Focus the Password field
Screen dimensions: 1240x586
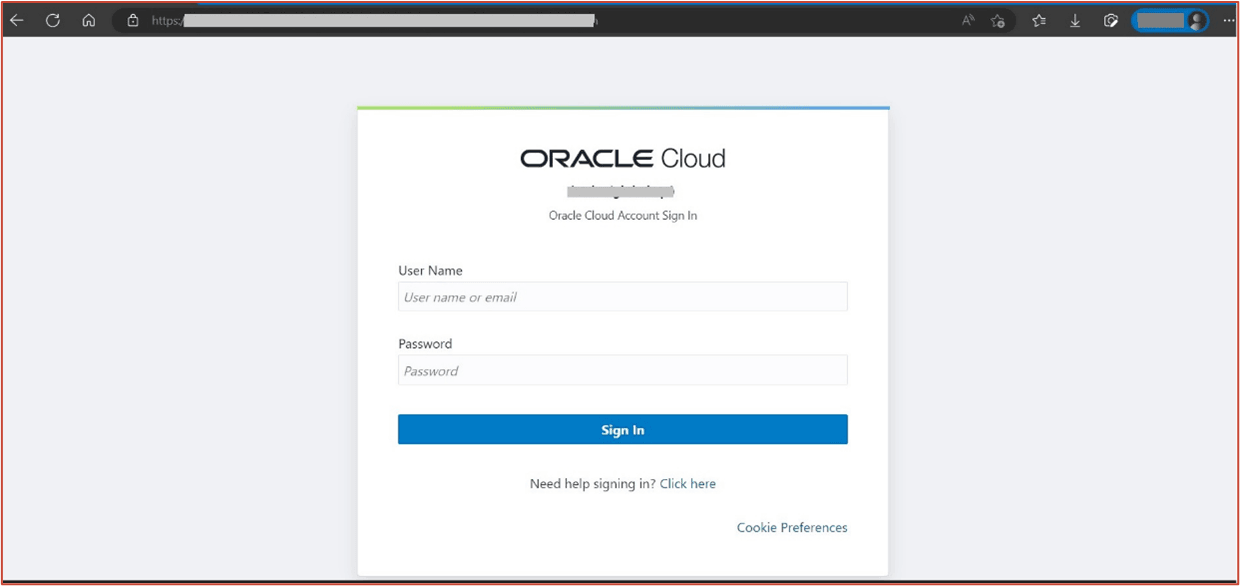[x=622, y=370]
